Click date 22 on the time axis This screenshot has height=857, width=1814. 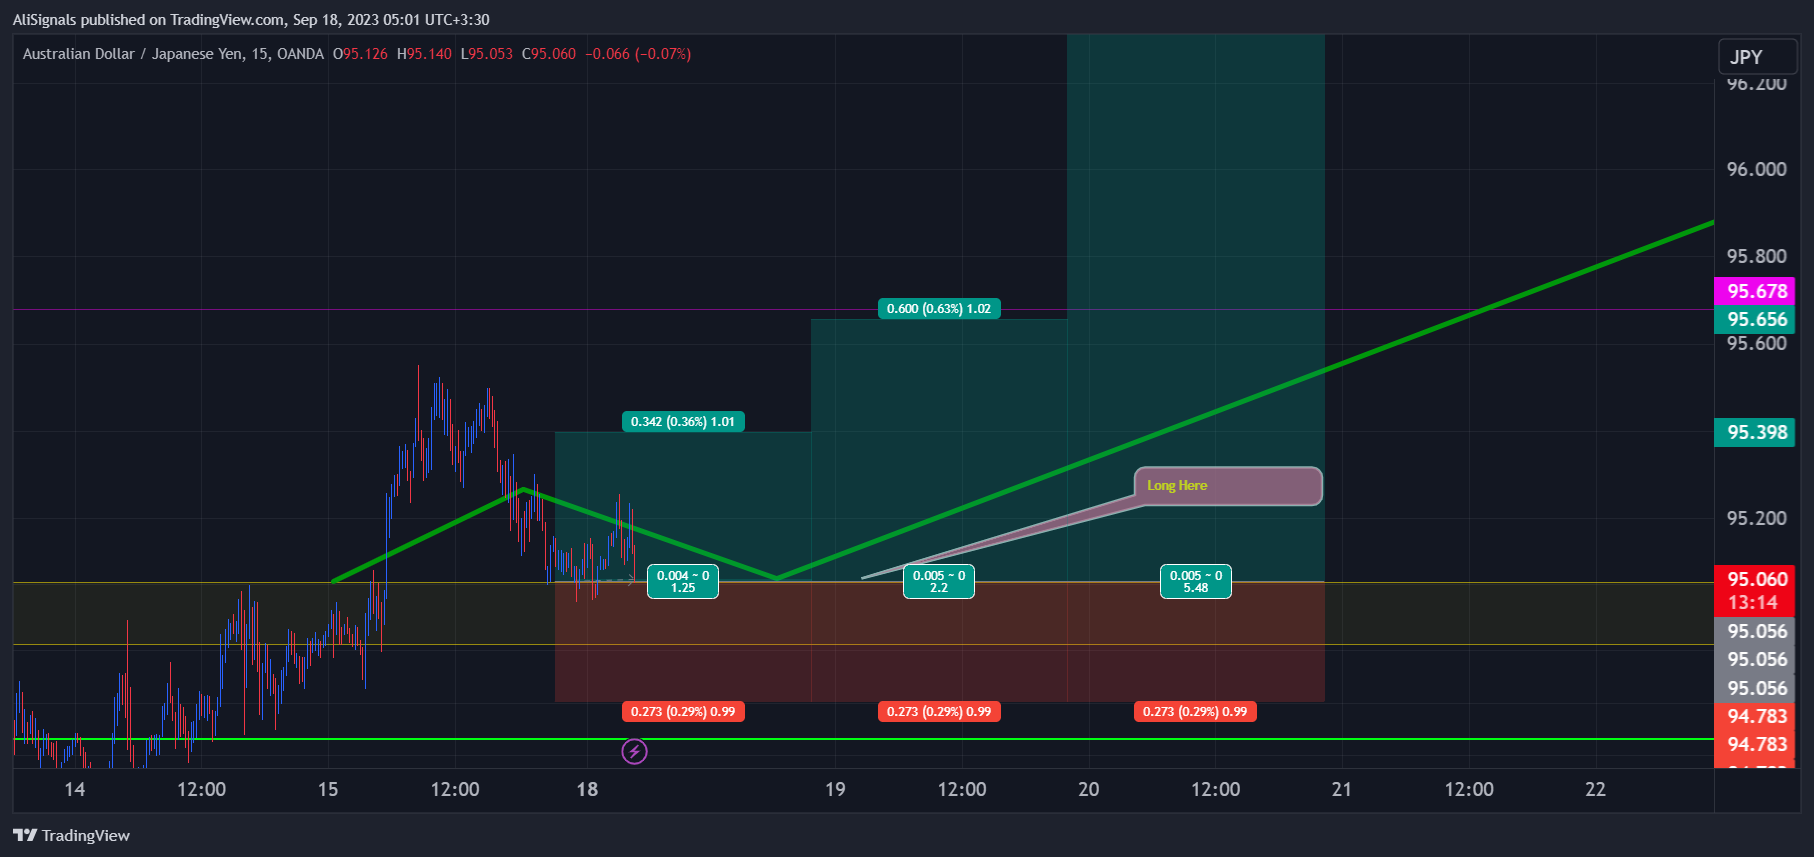click(x=1596, y=790)
